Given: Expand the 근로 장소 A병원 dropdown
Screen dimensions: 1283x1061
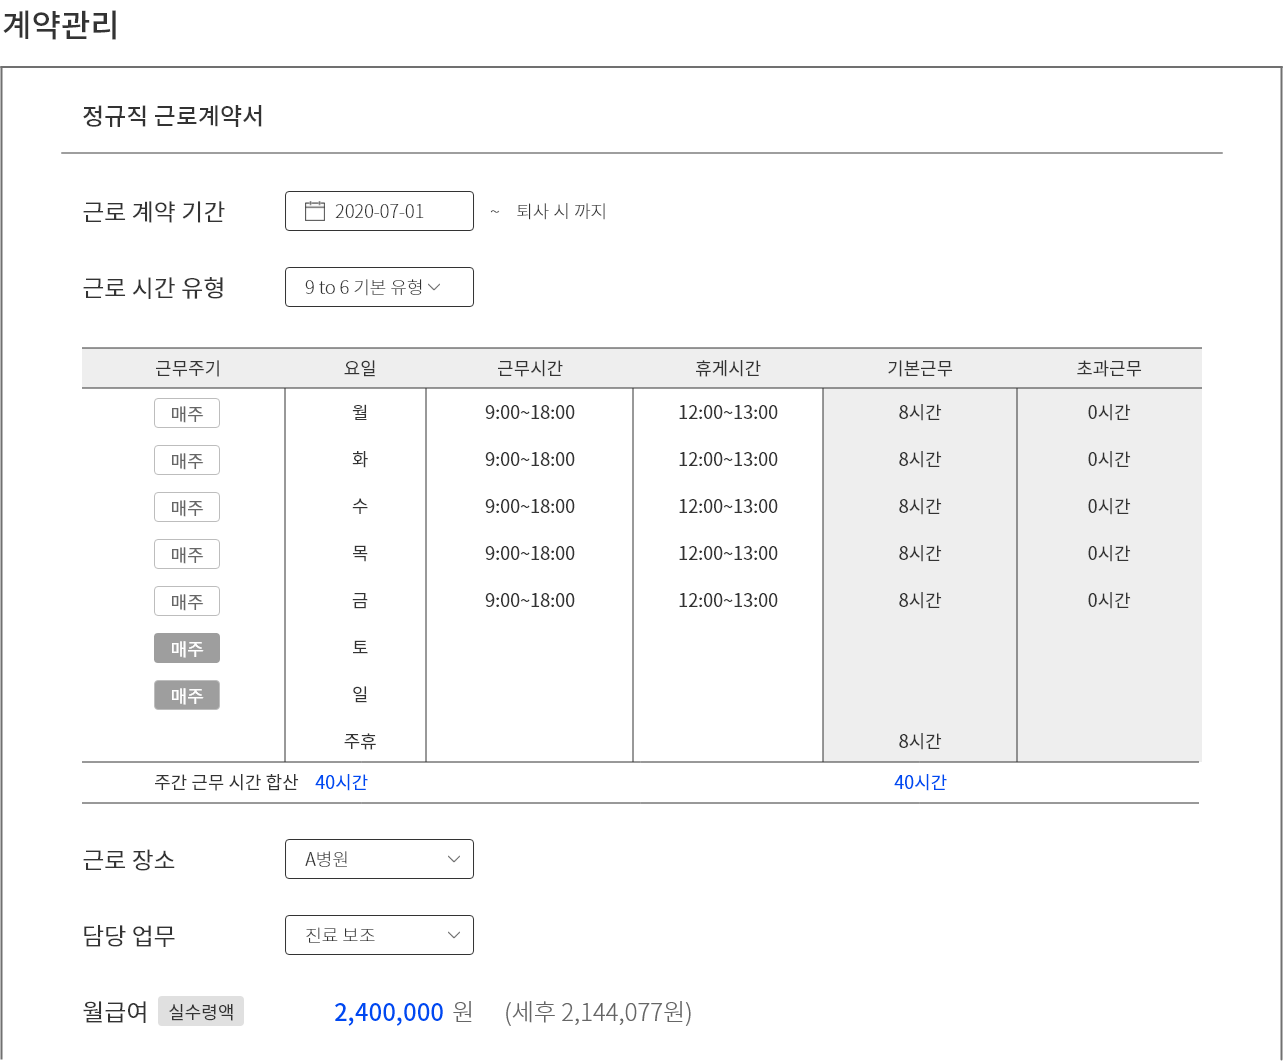Looking at the screenshot, I should [379, 859].
